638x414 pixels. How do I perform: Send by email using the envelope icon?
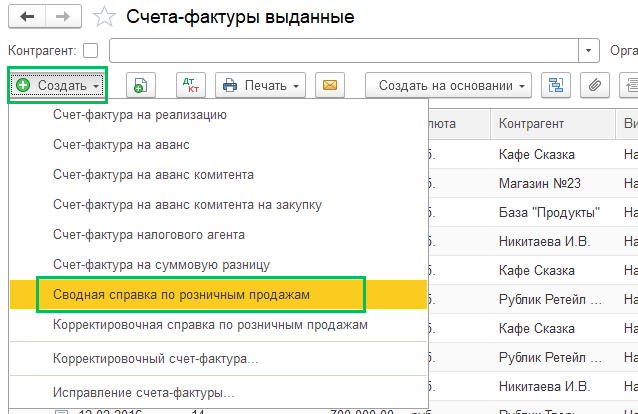coord(330,85)
